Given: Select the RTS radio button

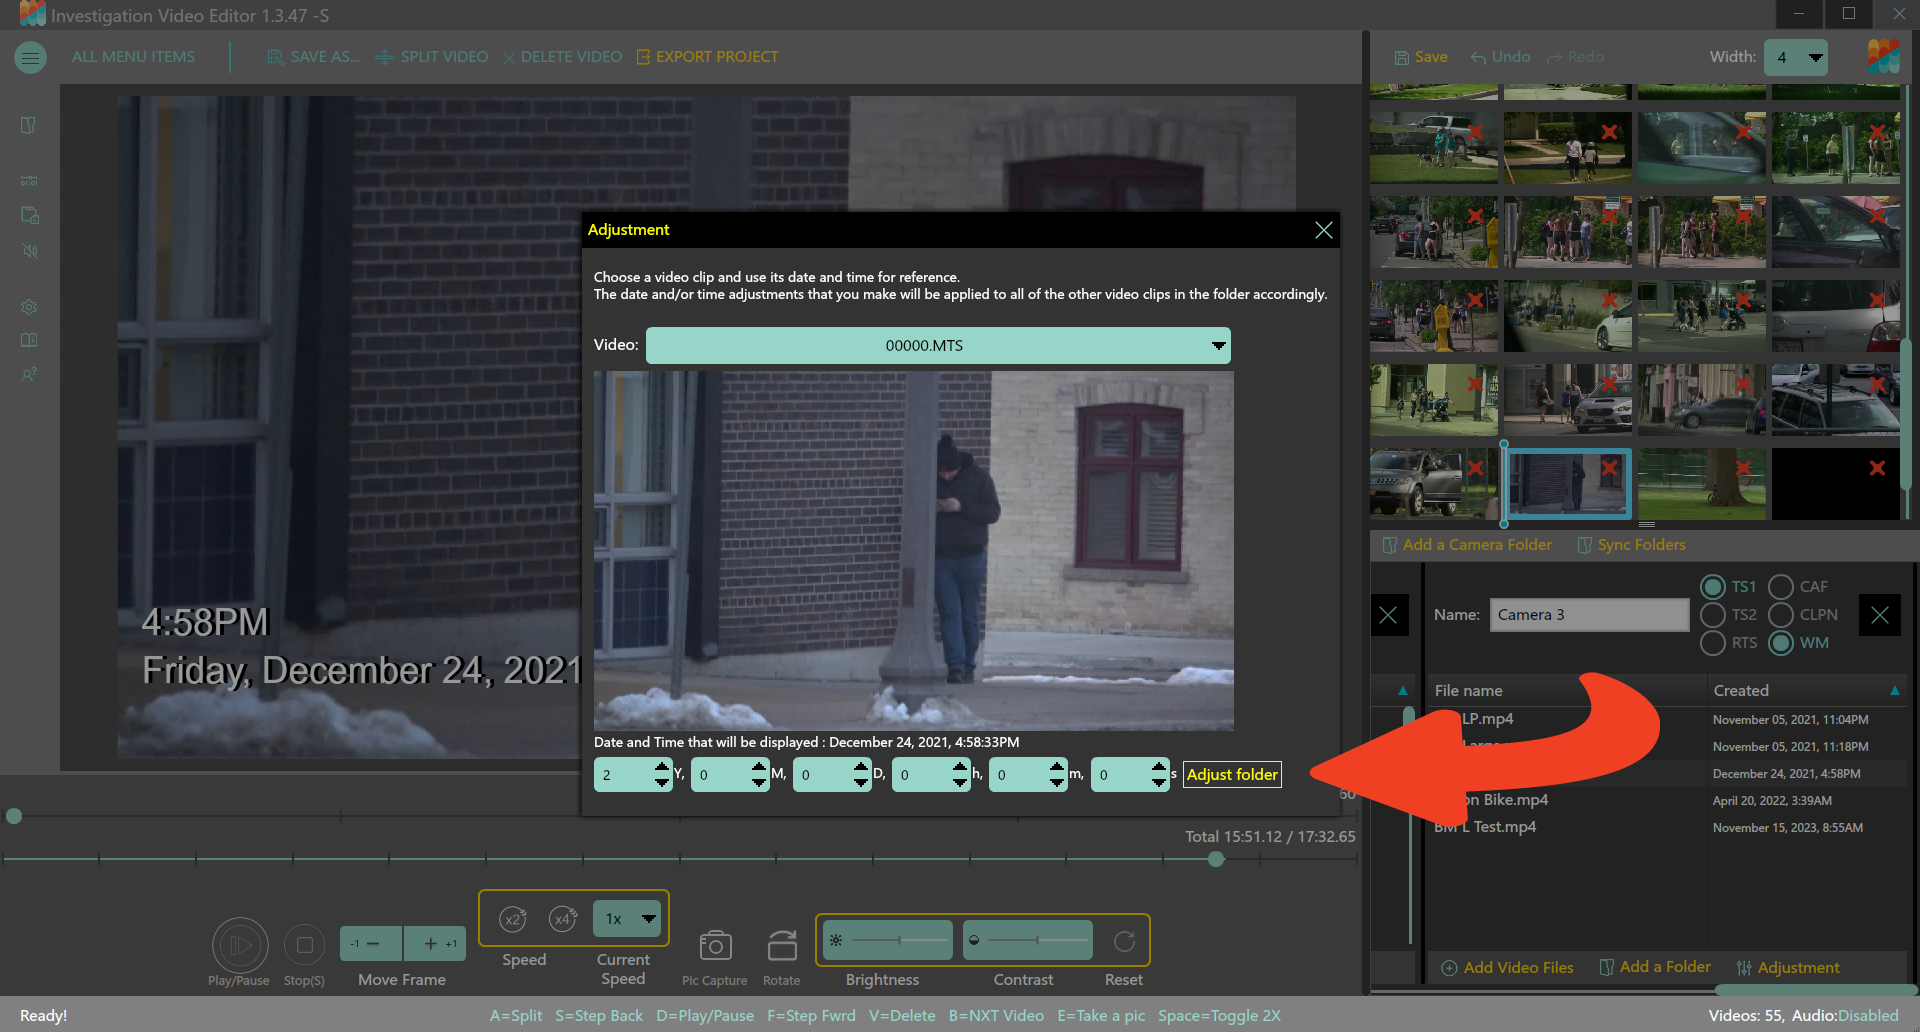Looking at the screenshot, I should (x=1712, y=643).
